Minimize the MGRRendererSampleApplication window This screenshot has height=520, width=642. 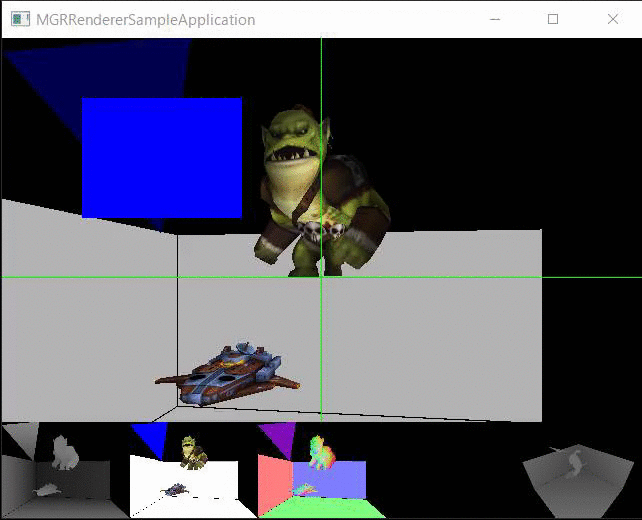495,19
